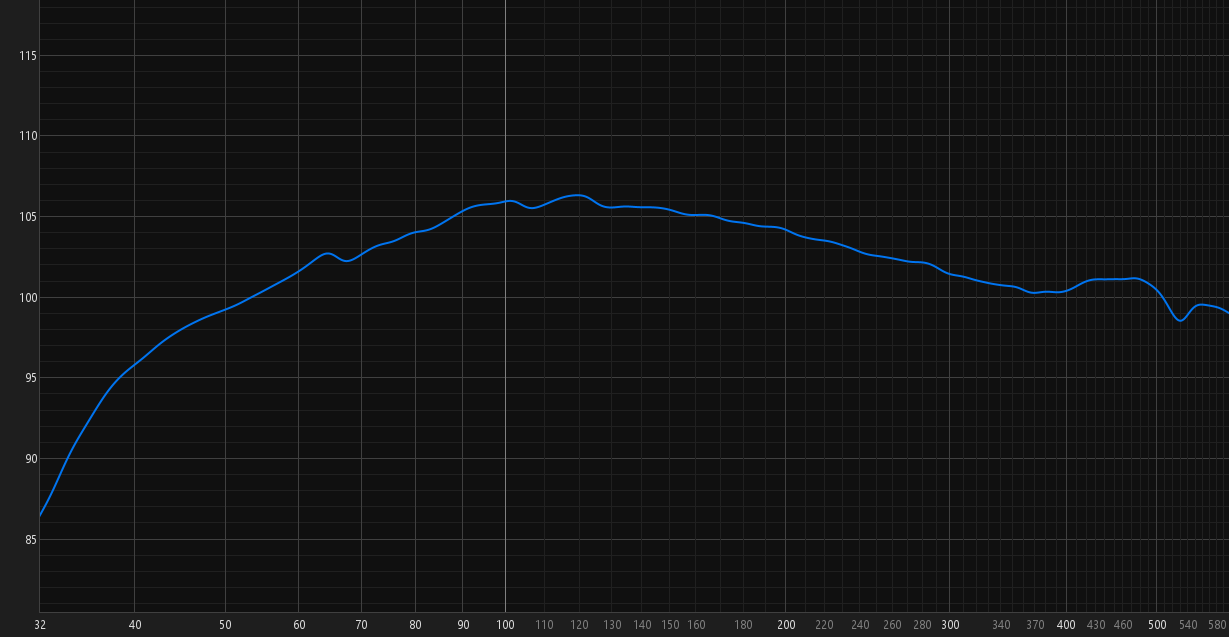The width and height of the screenshot is (1229, 637).
Task: Click the 460 frequency axis label
Action: [1124, 625]
